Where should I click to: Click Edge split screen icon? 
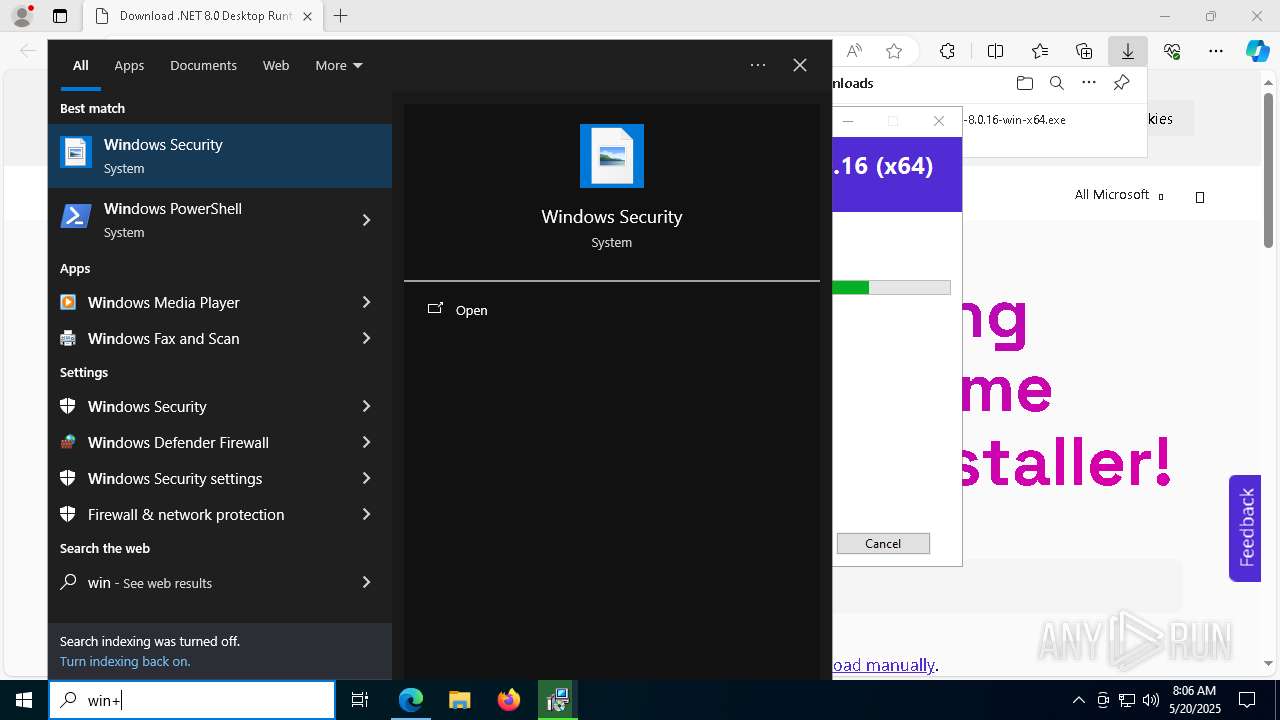995,51
